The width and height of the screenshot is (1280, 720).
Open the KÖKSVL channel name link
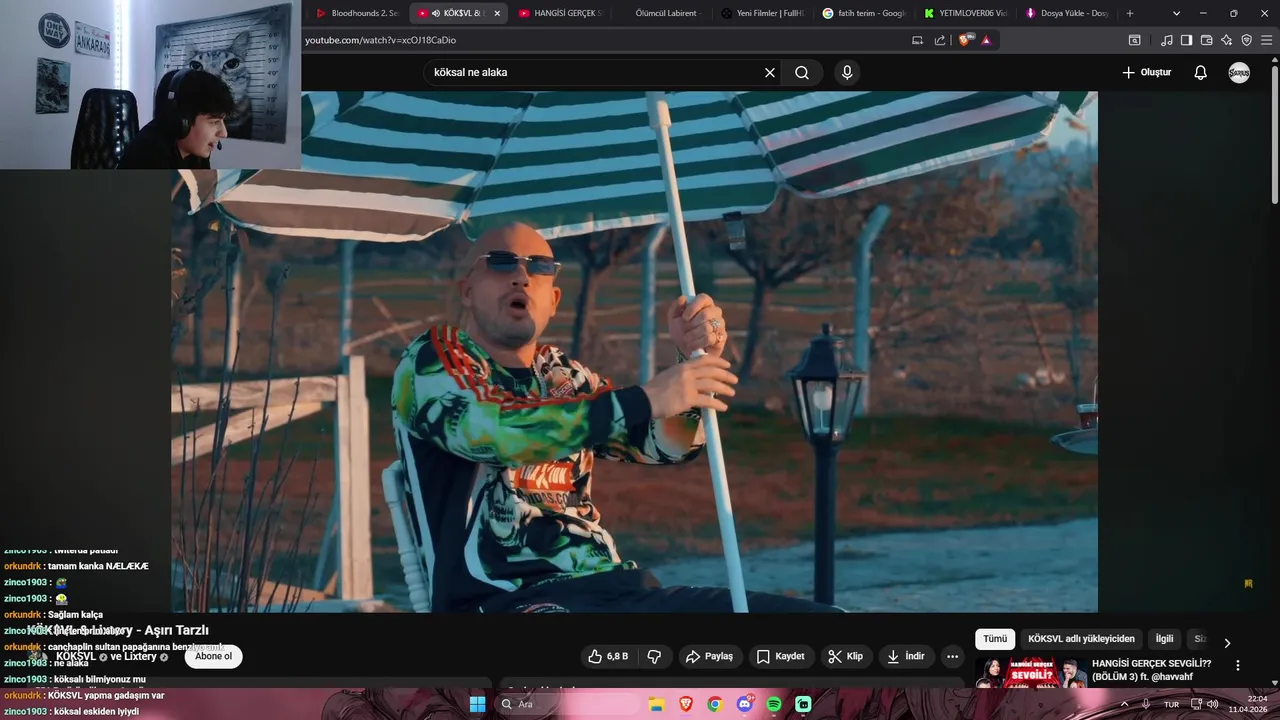74,656
